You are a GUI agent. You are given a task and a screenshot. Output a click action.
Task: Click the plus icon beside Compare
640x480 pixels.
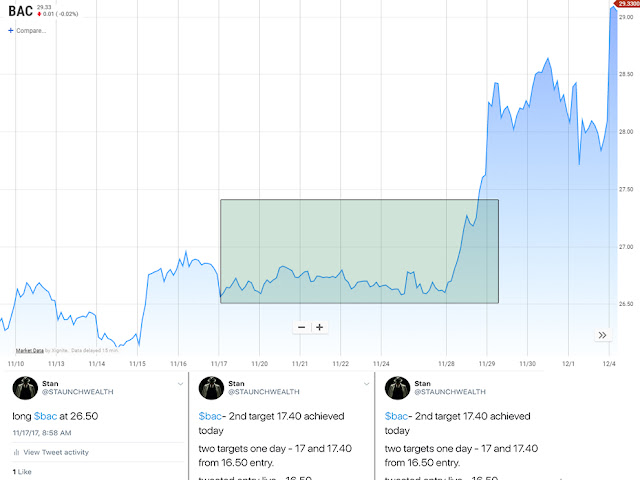(11, 31)
